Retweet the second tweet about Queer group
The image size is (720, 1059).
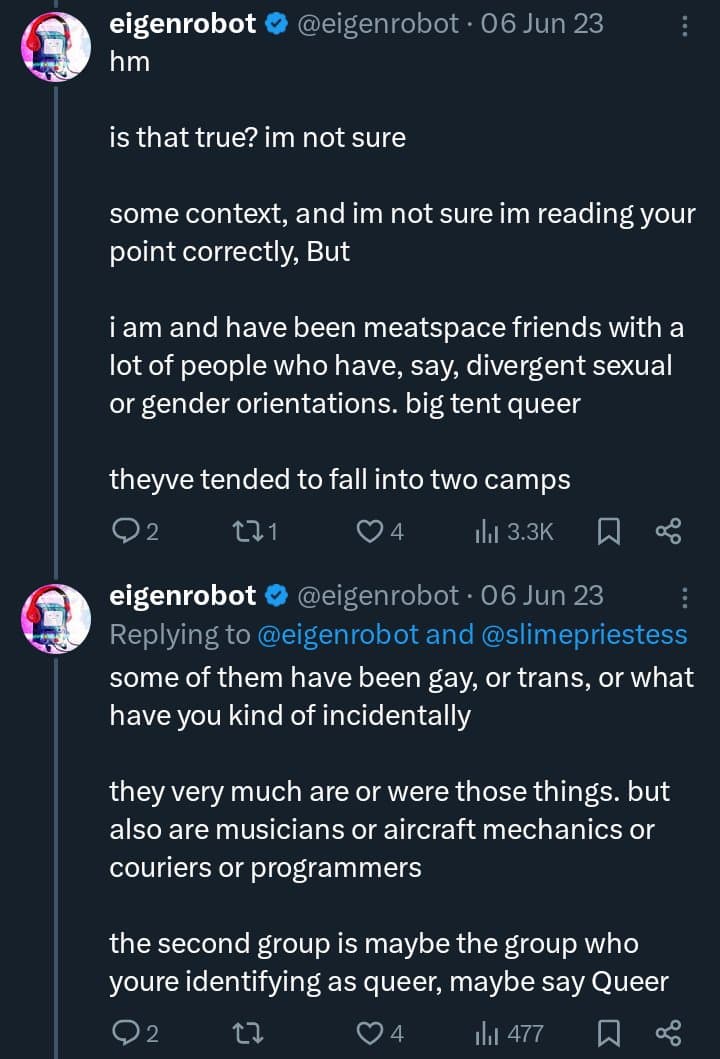(x=246, y=1033)
